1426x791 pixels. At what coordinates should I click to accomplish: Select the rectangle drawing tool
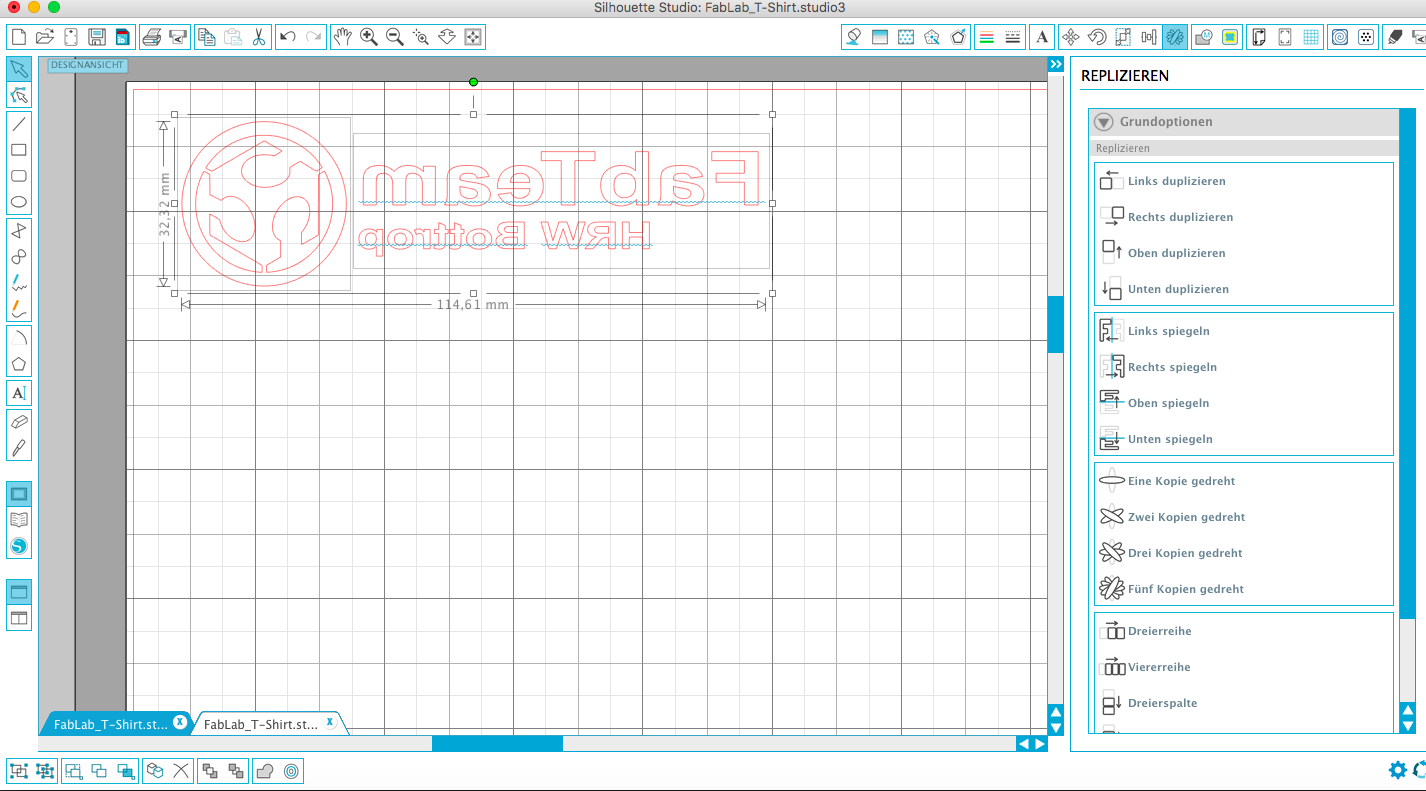19,150
